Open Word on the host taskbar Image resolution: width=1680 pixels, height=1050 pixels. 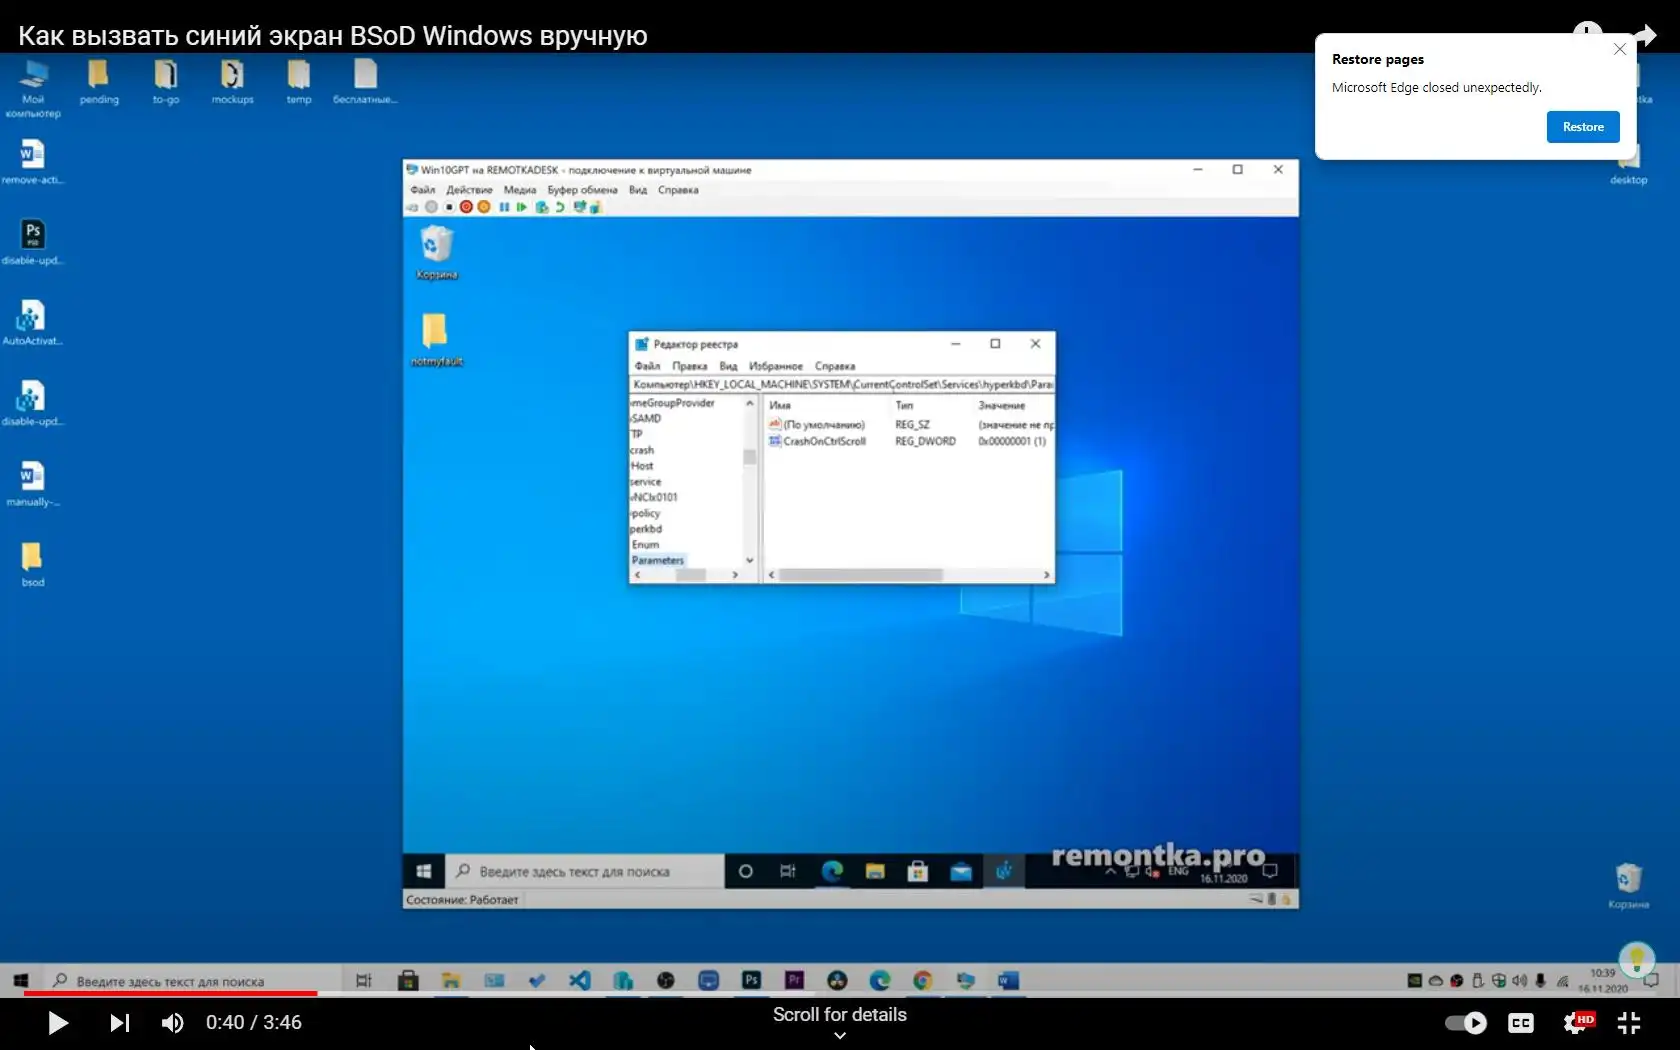tap(1008, 980)
